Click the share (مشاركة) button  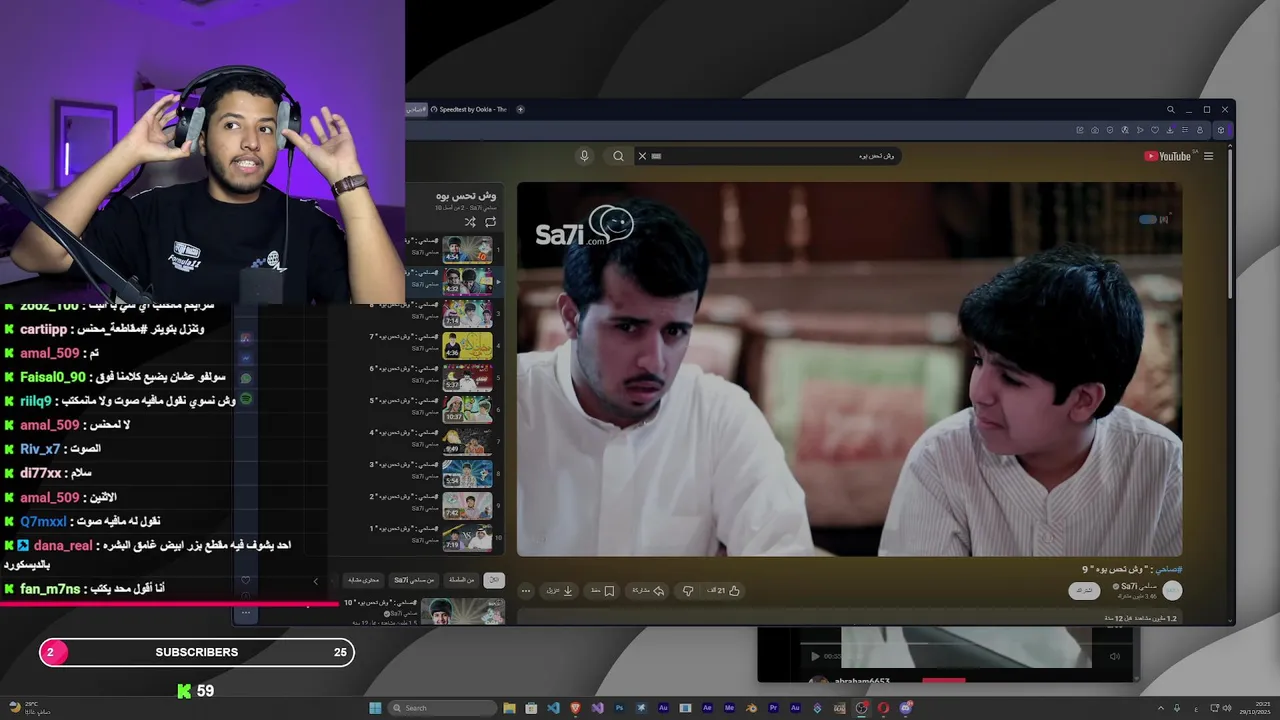[648, 591]
